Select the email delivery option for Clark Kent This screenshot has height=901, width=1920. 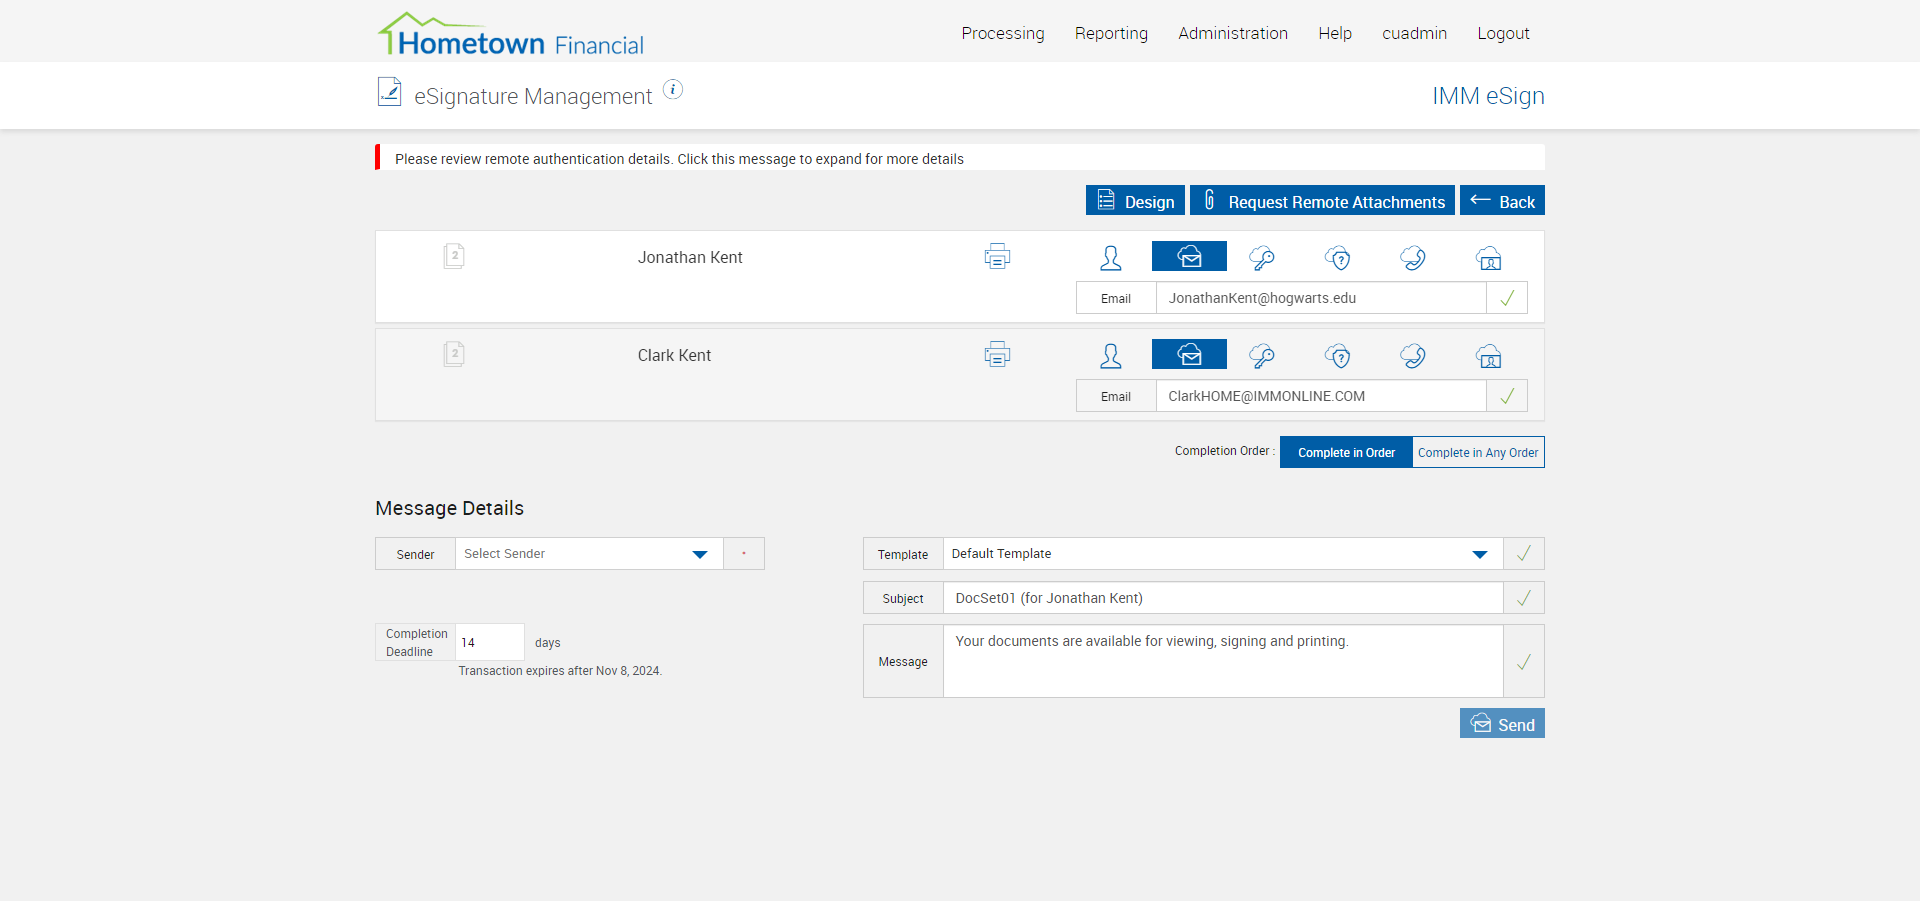(1189, 355)
